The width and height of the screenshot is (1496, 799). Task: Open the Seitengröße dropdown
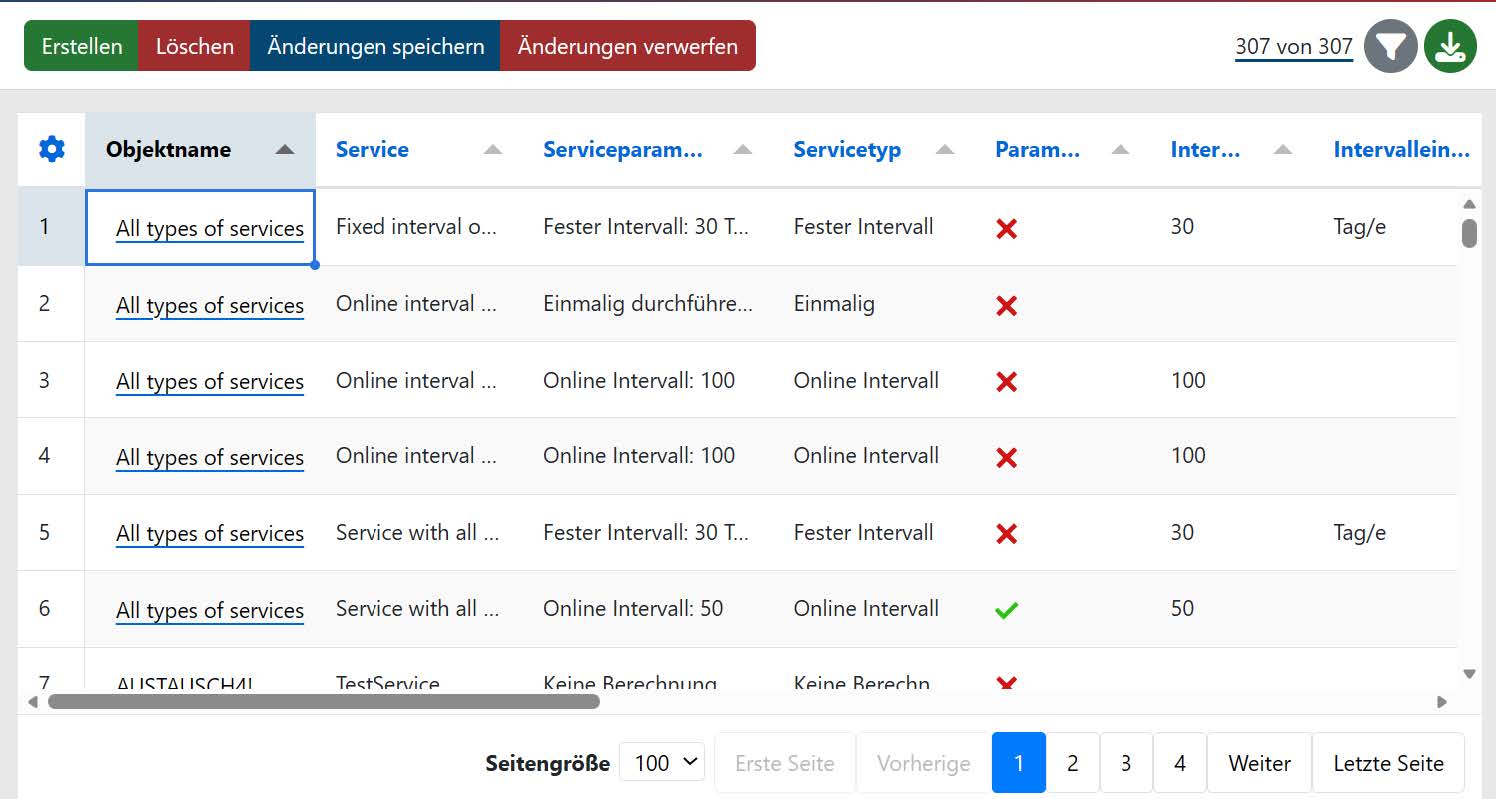point(662,763)
